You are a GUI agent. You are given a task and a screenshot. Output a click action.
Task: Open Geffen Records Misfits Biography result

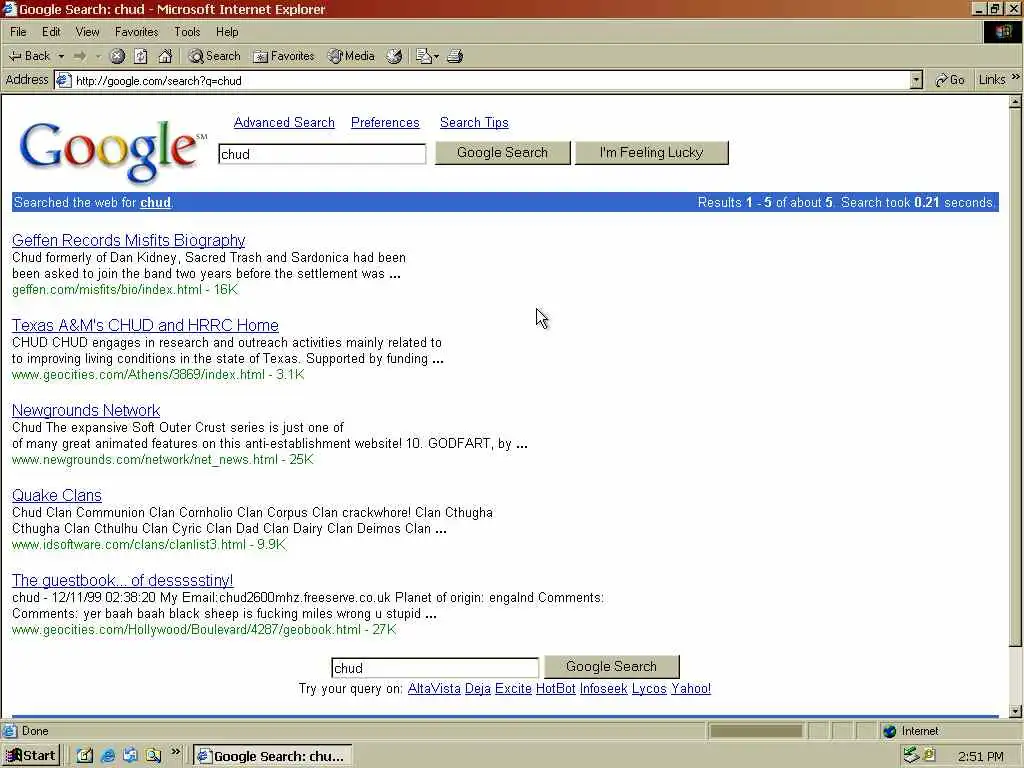point(129,240)
